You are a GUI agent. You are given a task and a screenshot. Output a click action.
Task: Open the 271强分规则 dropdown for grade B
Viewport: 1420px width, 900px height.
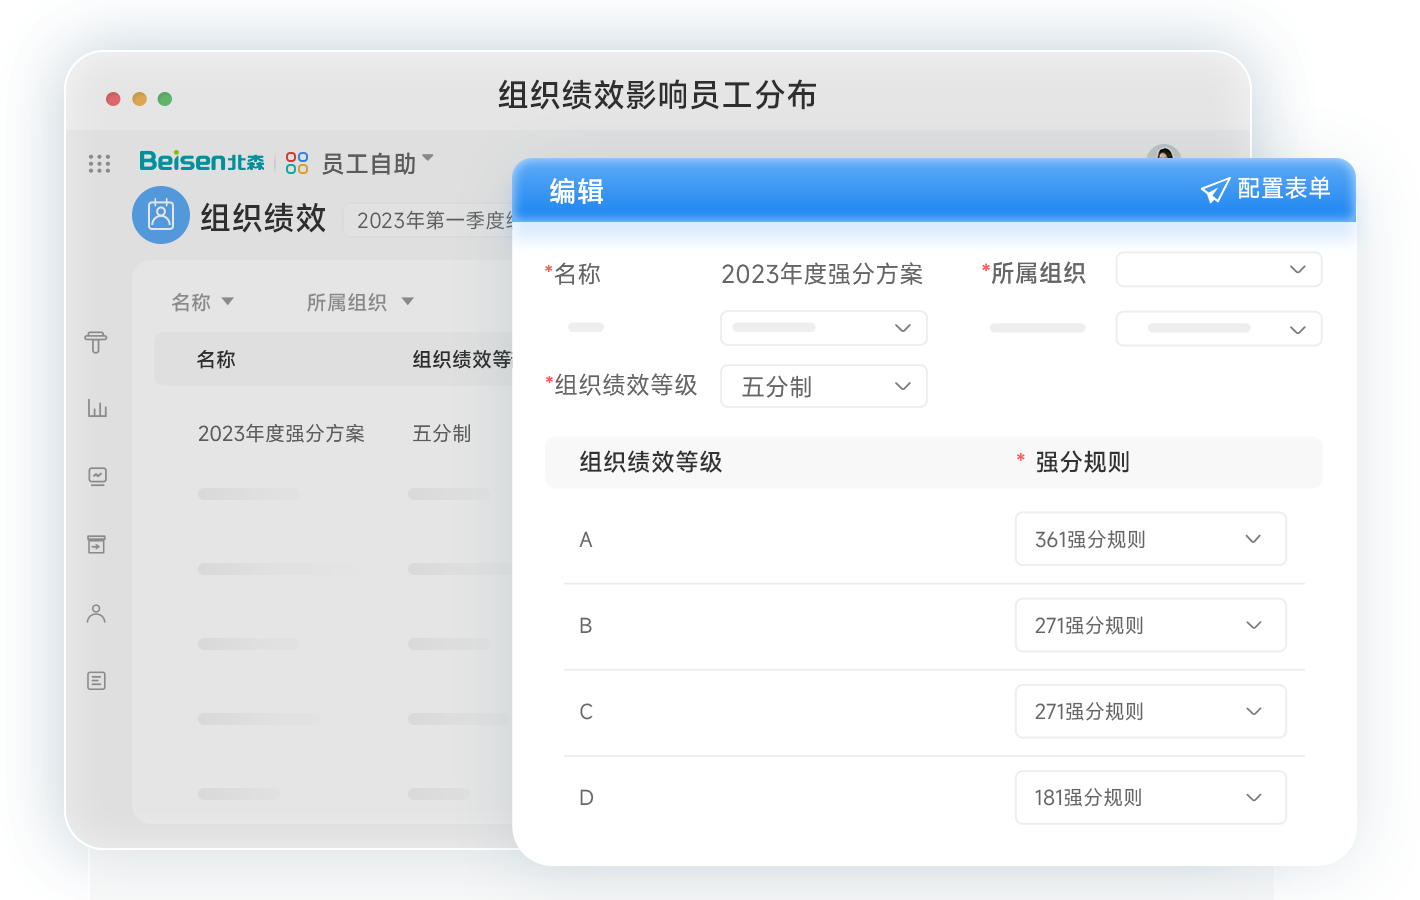(1150, 625)
